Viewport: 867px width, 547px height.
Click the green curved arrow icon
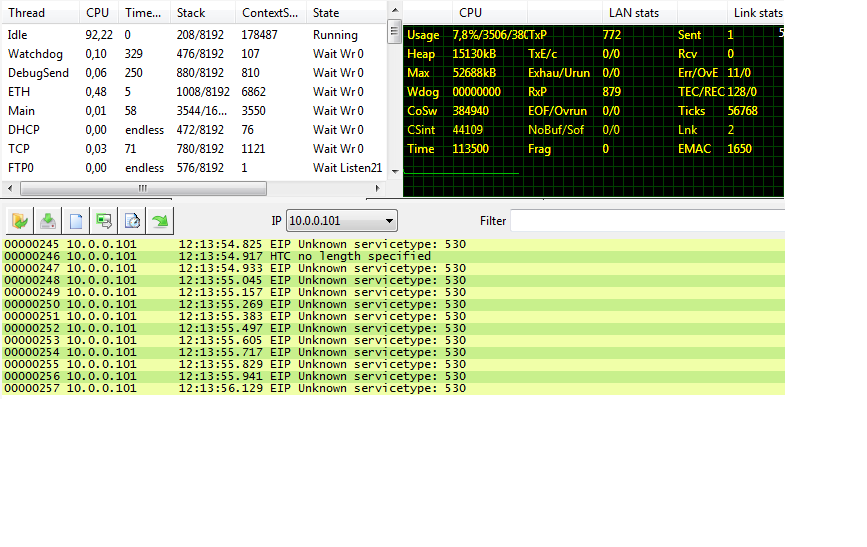tap(160, 221)
